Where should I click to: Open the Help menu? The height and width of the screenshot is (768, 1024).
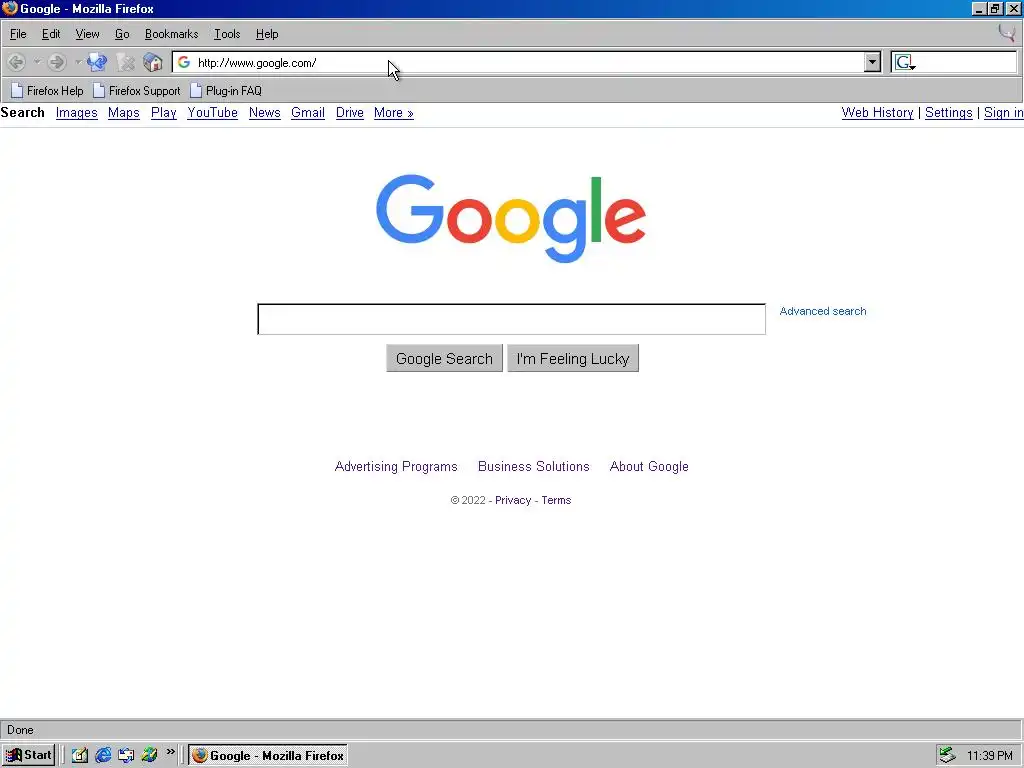coord(267,34)
